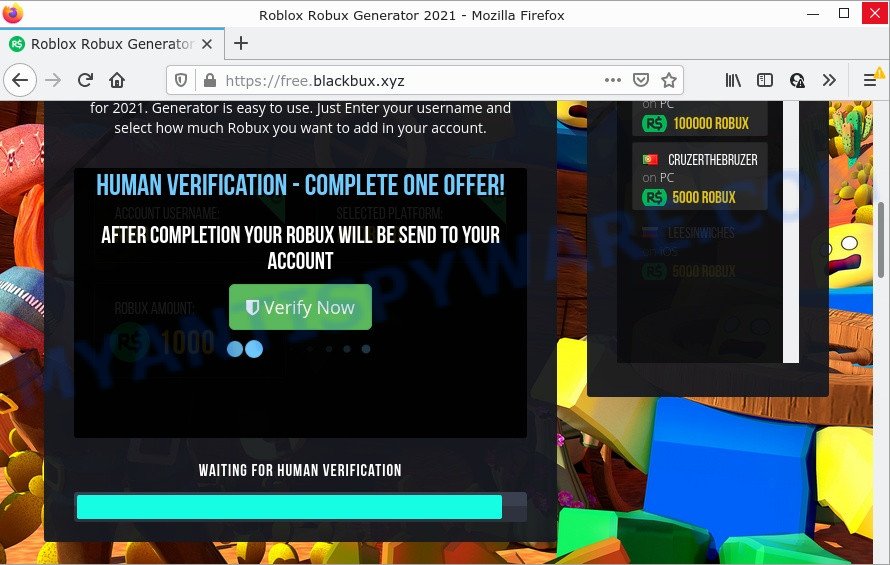
Task: Click the Verify Now button
Action: click(x=300, y=307)
